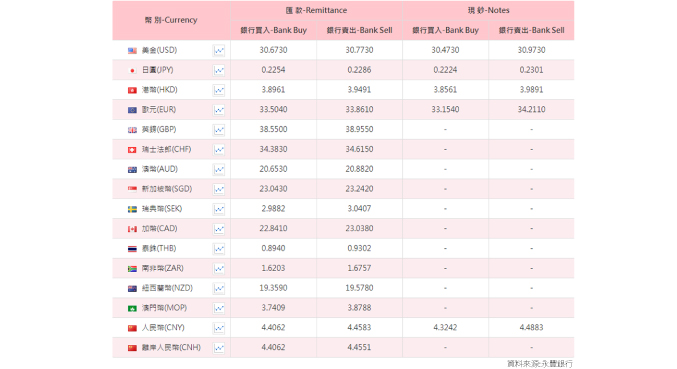The height and width of the screenshot is (369, 677).
Task: Select the USD remittance Bank Buy rate 30.6730
Action: 273,50
